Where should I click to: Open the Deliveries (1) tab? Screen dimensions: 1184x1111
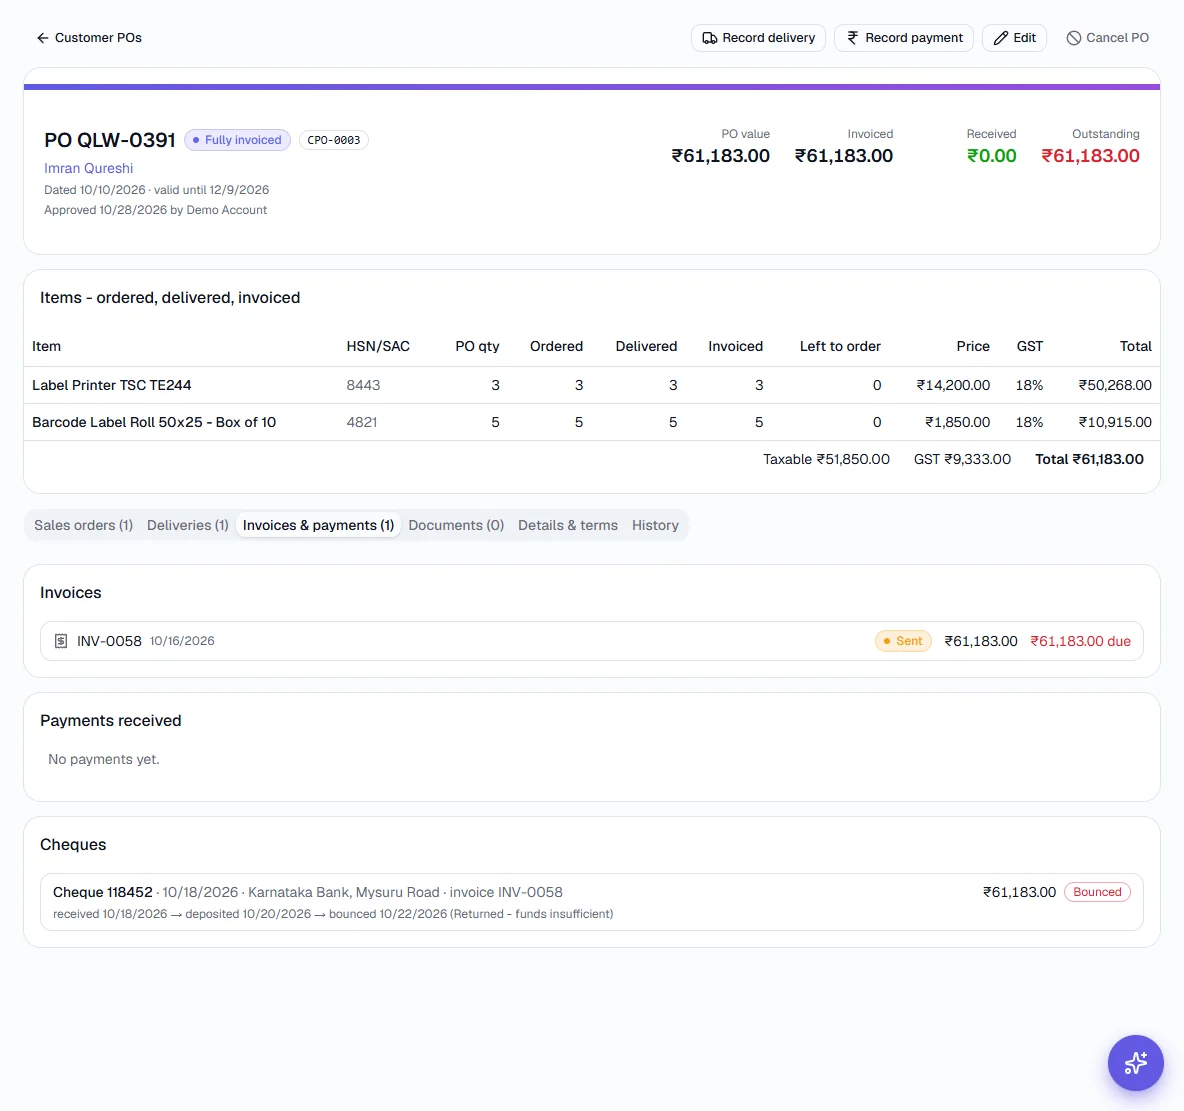[x=187, y=525]
